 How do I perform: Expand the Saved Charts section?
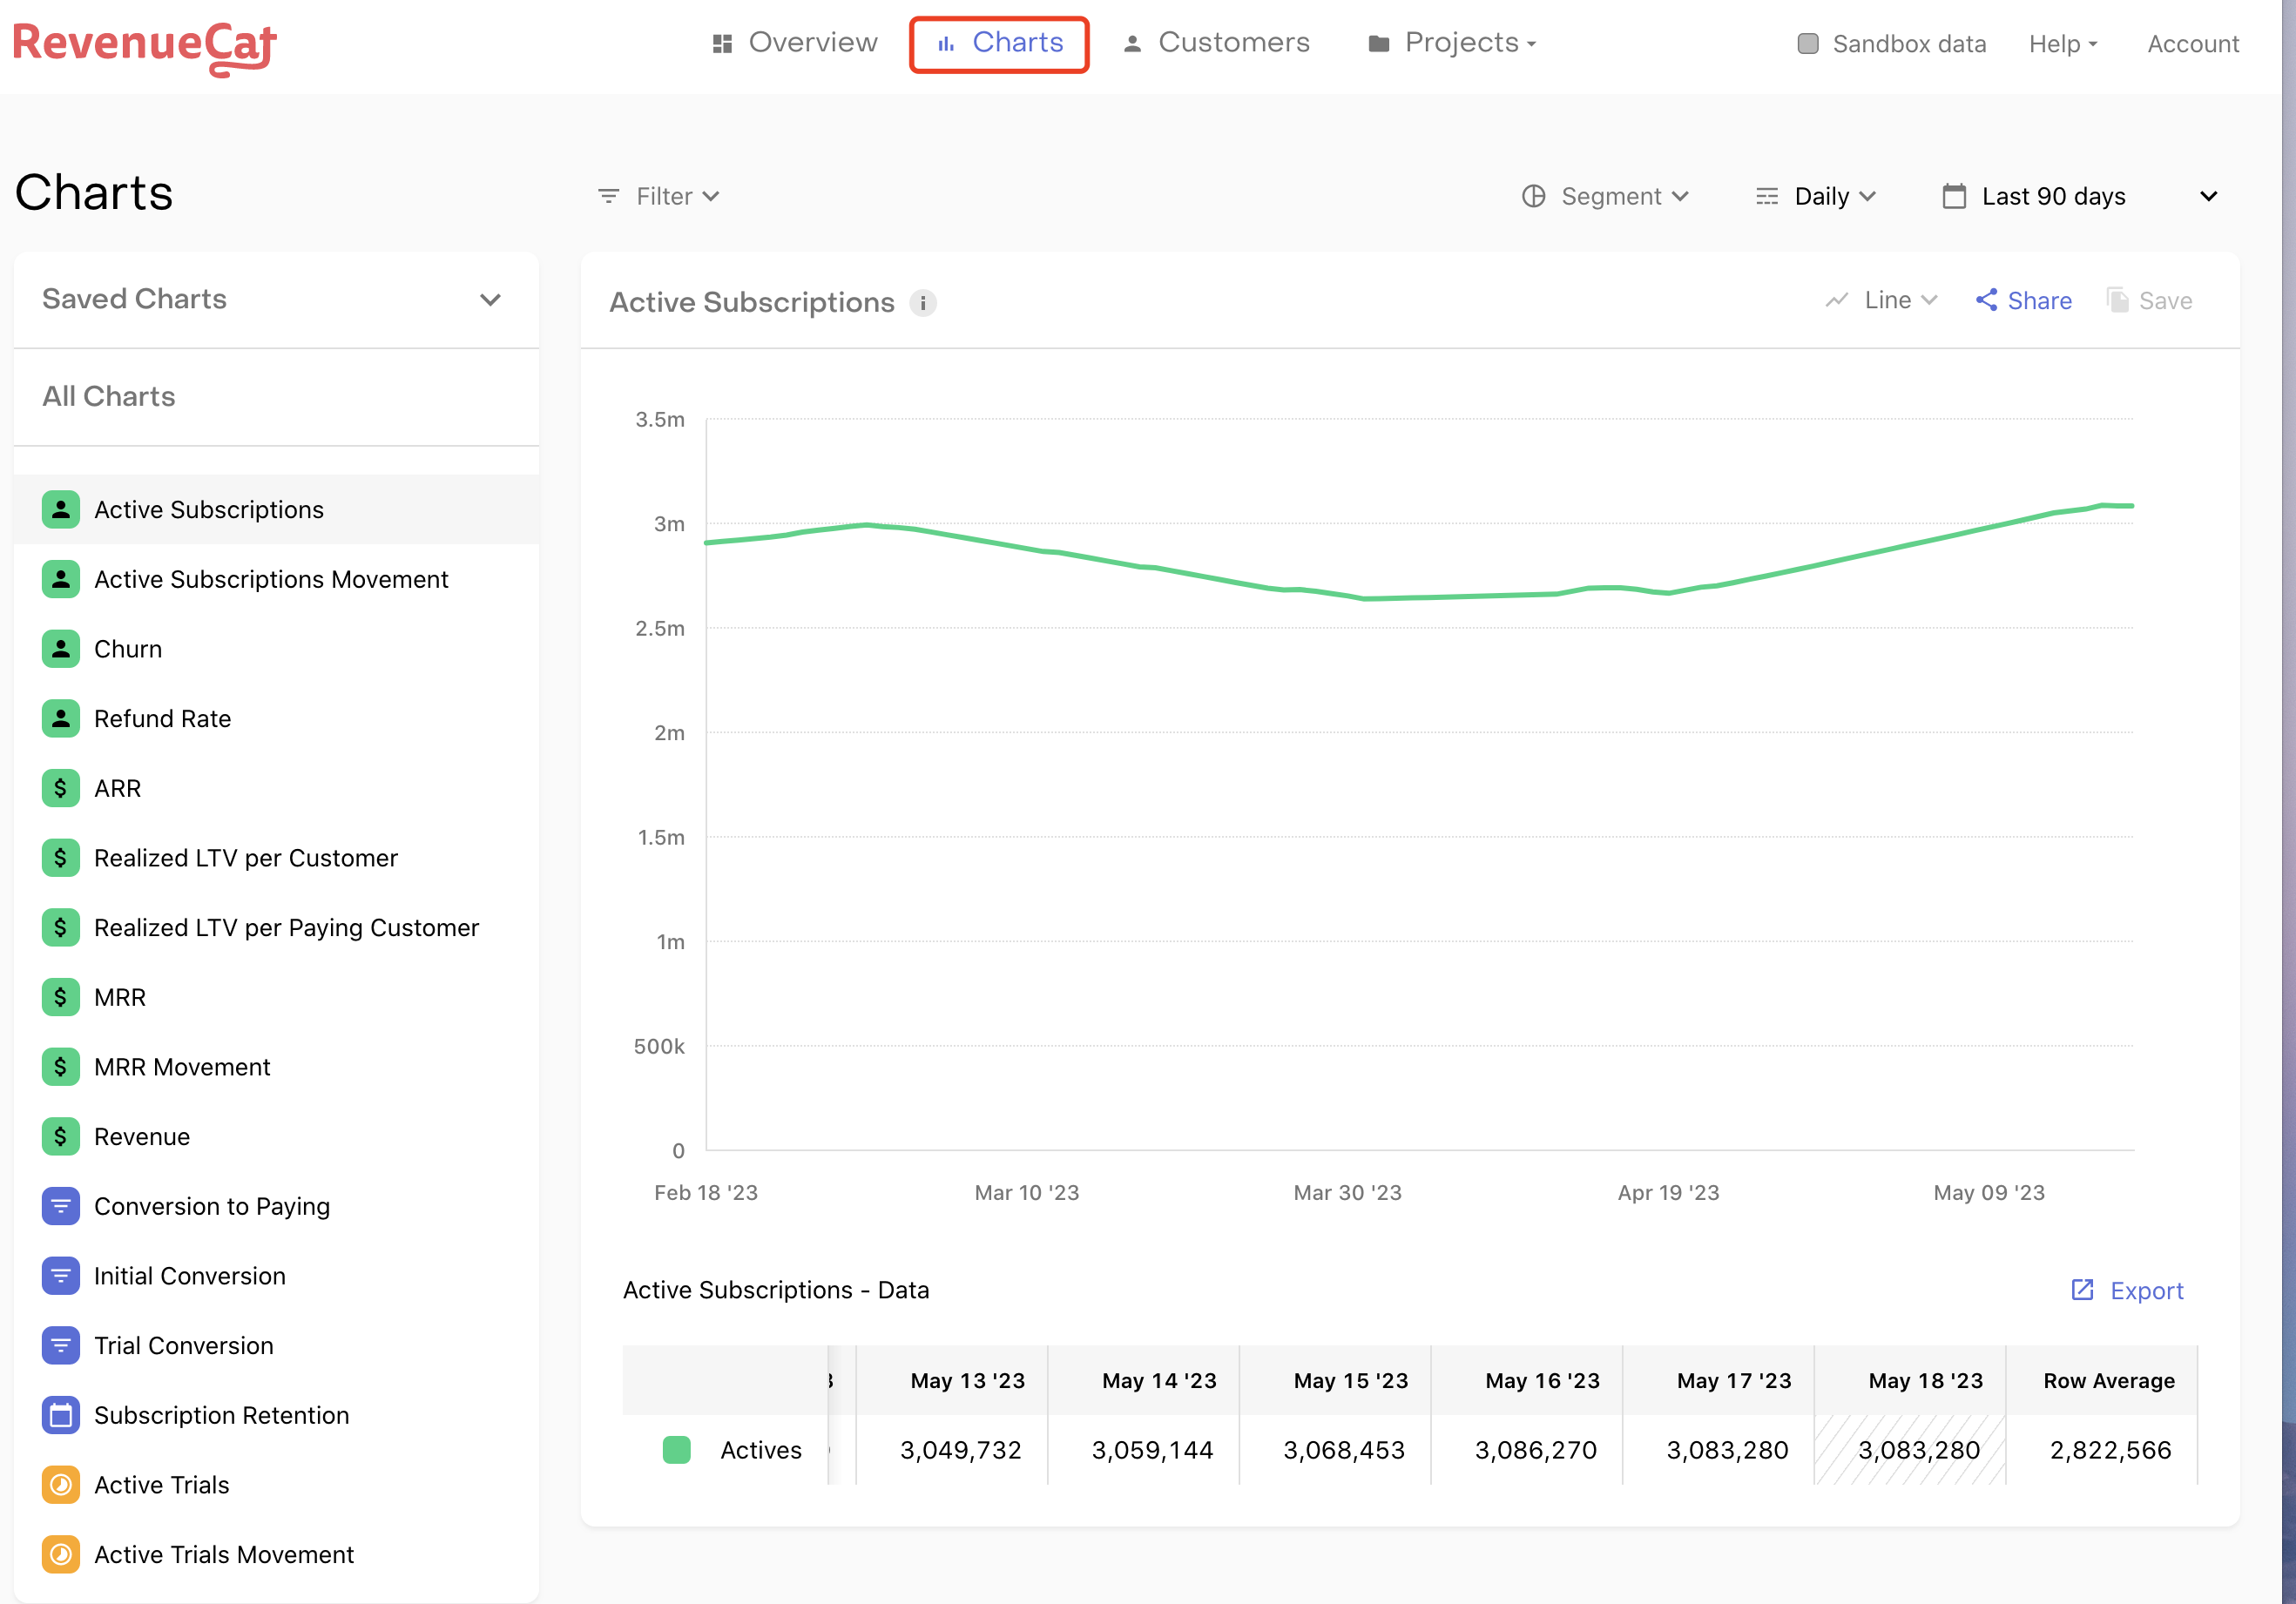(490, 299)
